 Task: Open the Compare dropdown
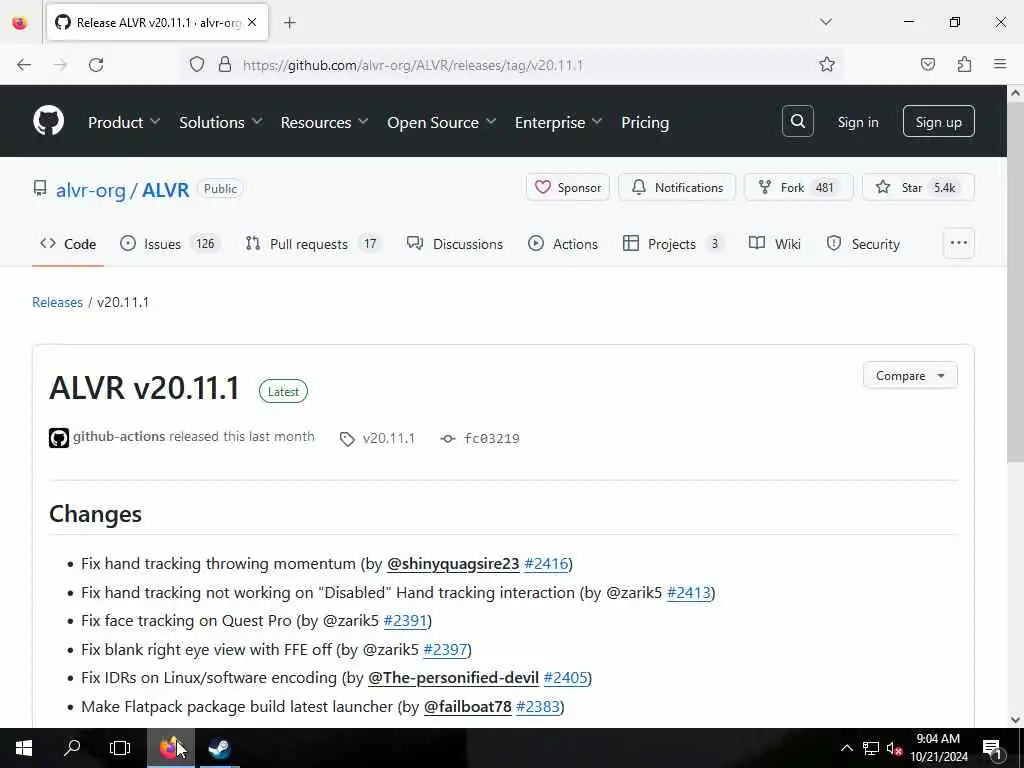pyautogui.click(x=910, y=376)
